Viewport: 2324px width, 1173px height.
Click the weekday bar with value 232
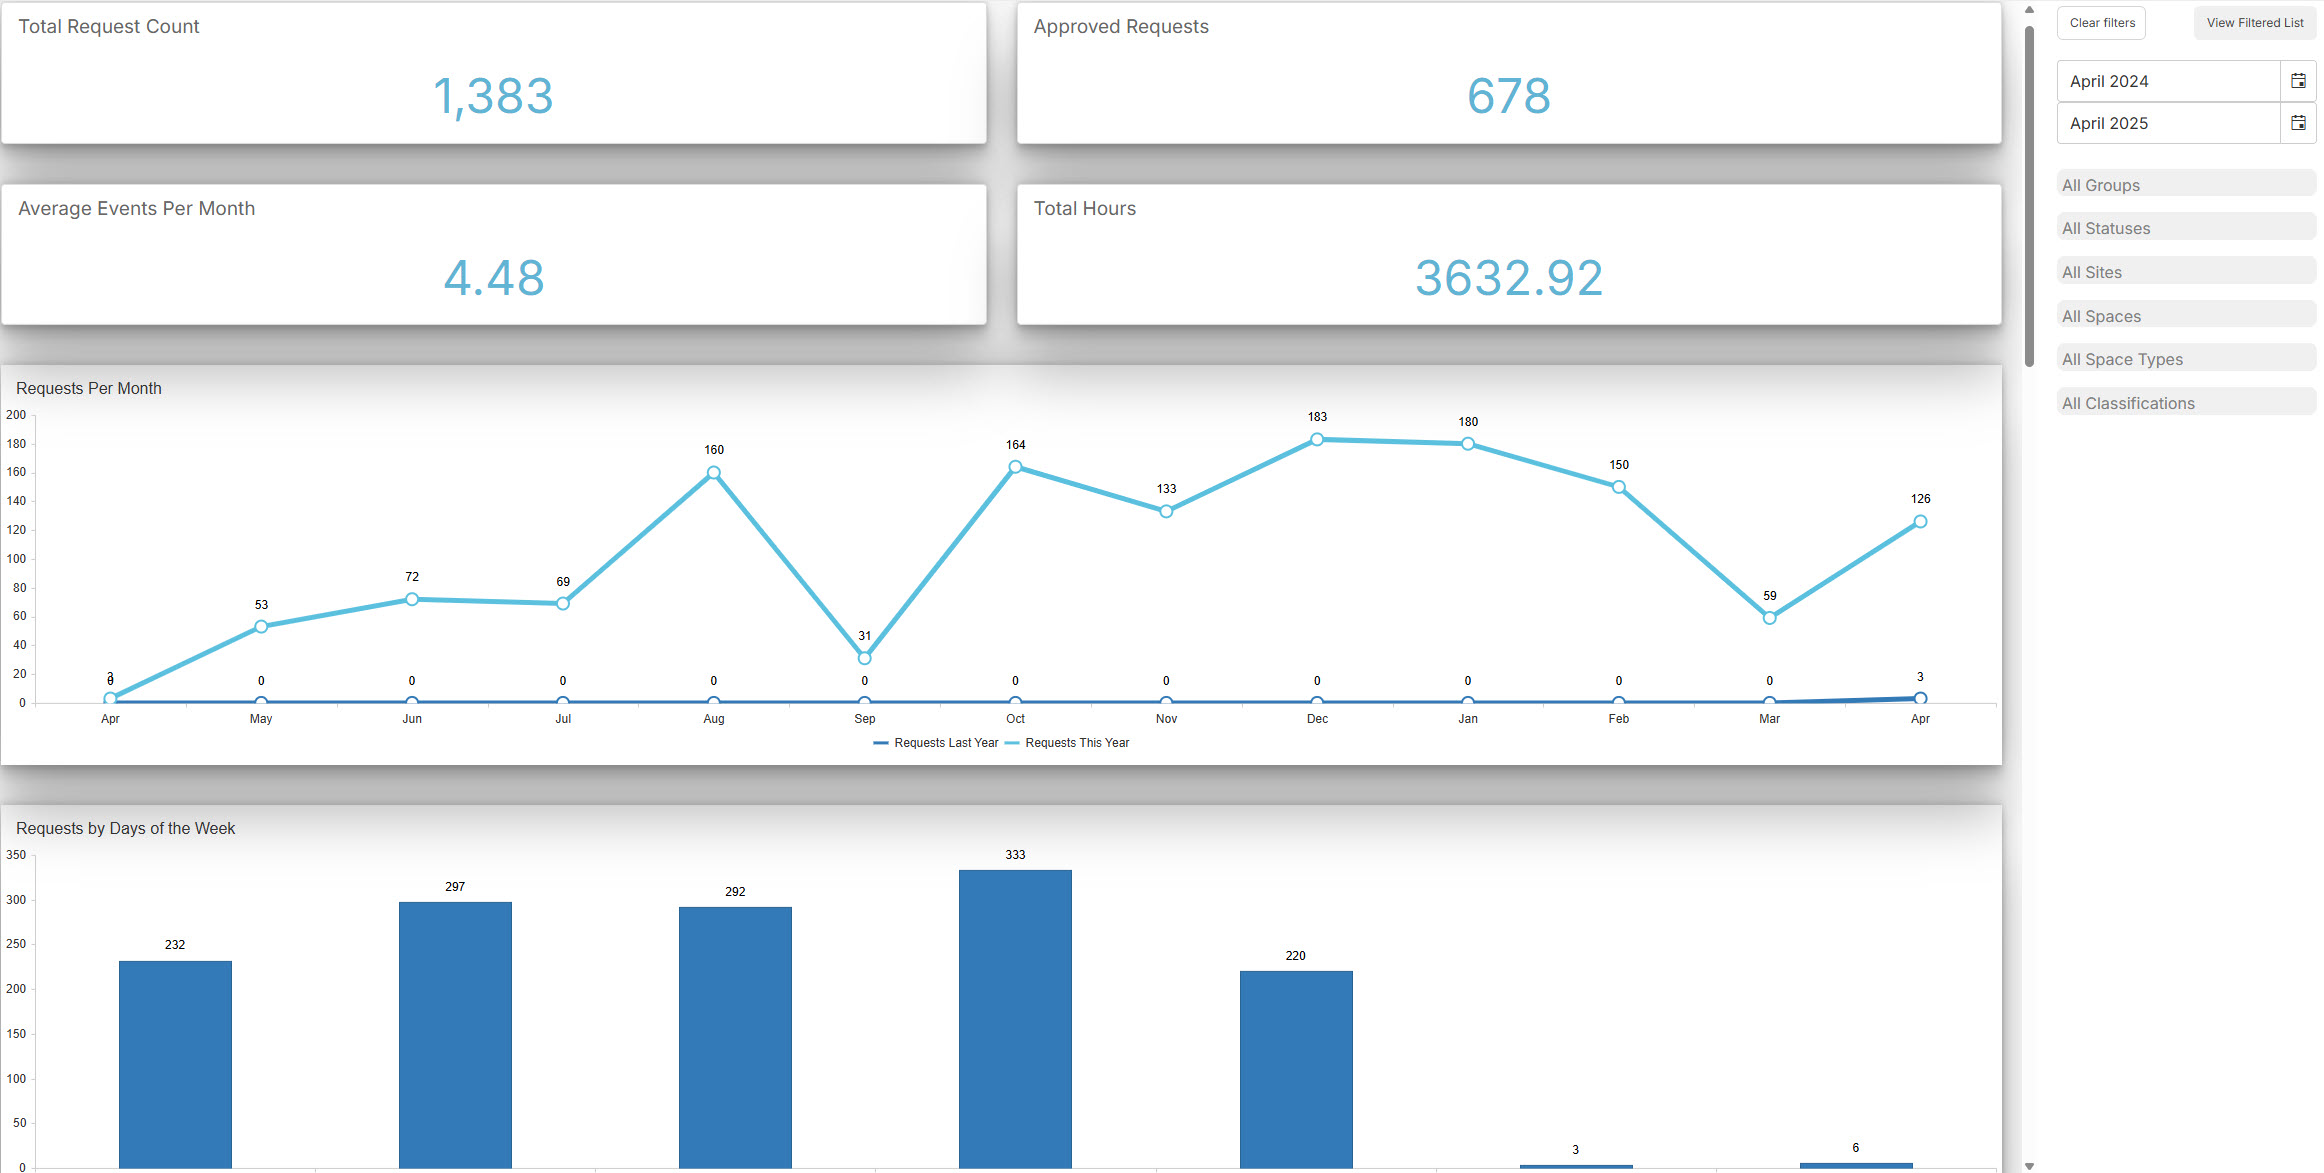[x=175, y=1064]
